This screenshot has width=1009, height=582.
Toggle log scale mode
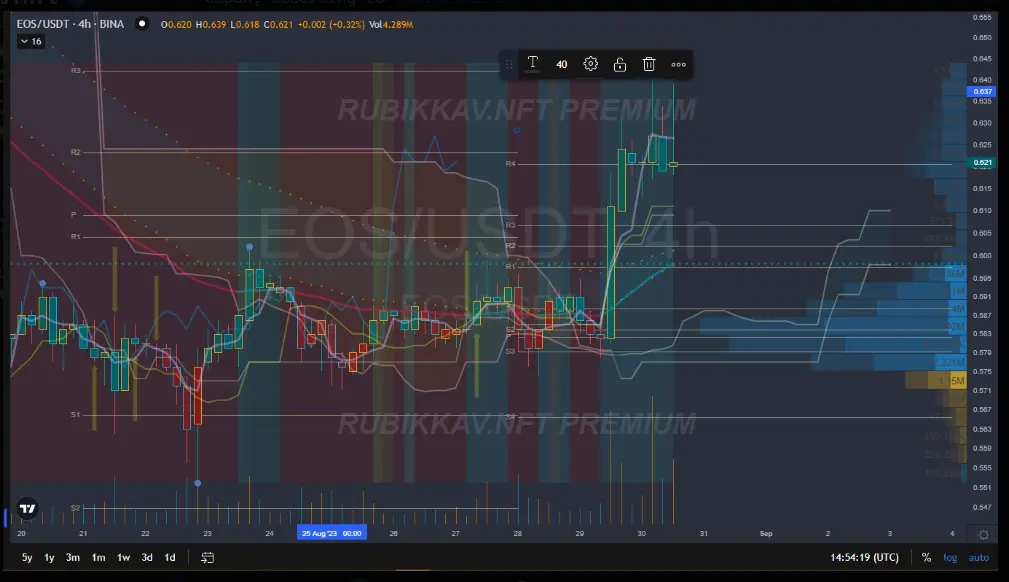point(950,558)
